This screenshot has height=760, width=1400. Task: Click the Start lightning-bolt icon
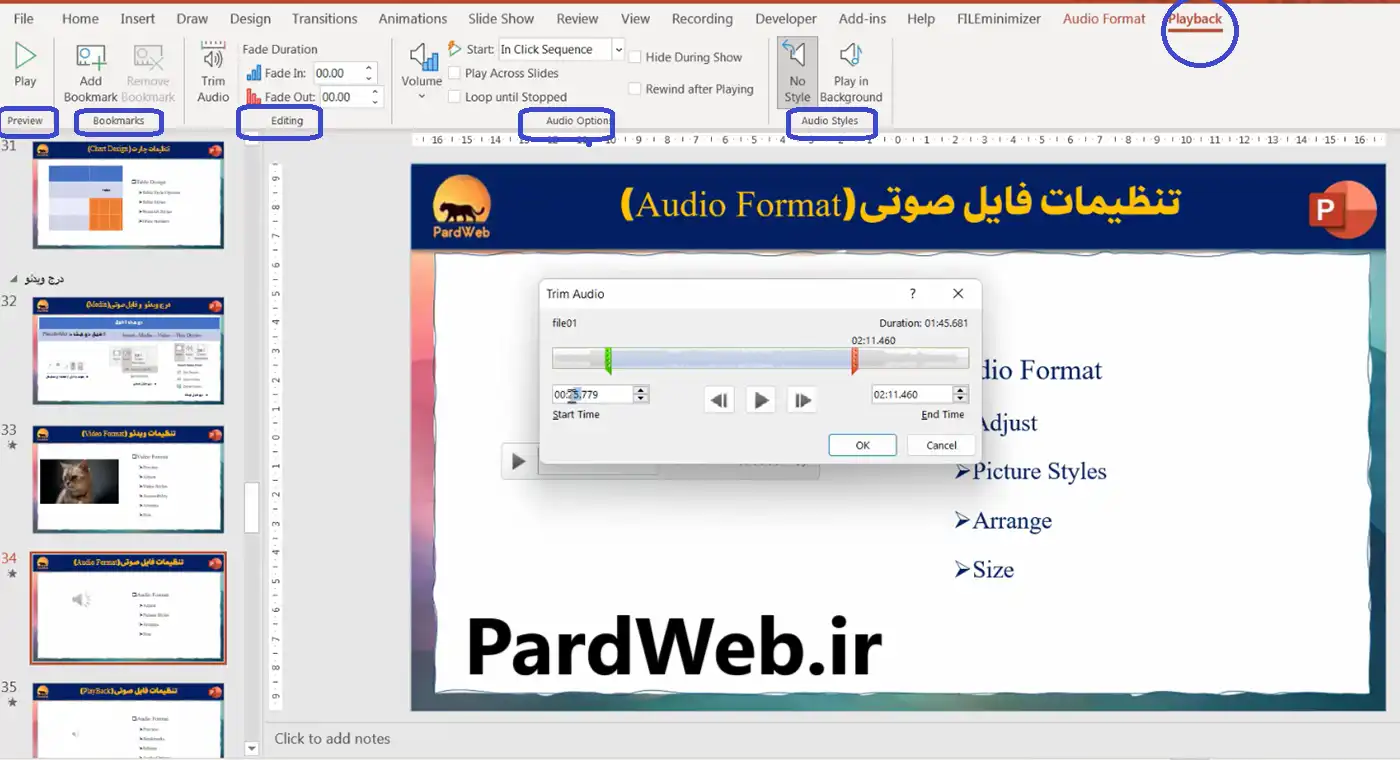[455, 49]
